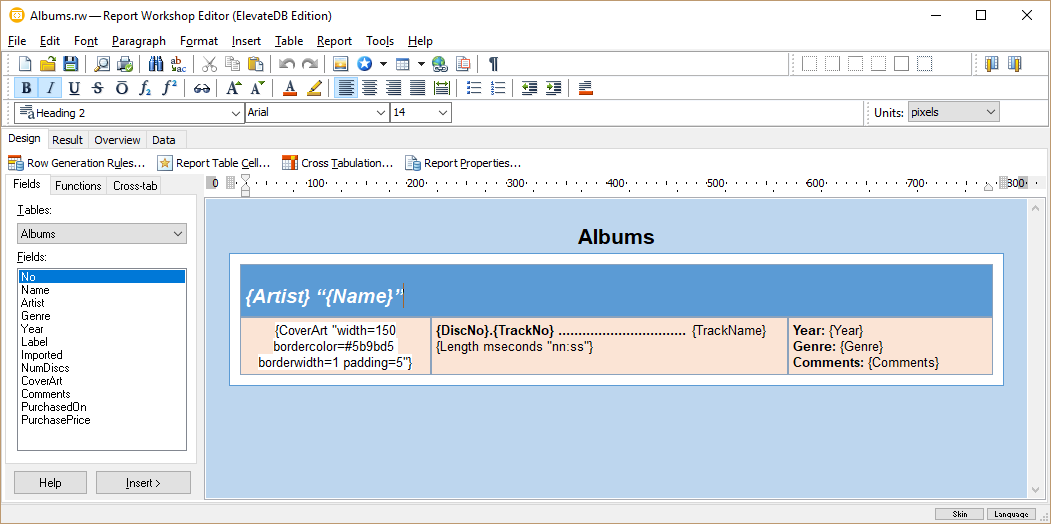The width and height of the screenshot is (1051, 524).
Task: Open Find with binoculars icon
Action: pyautogui.click(x=156, y=64)
